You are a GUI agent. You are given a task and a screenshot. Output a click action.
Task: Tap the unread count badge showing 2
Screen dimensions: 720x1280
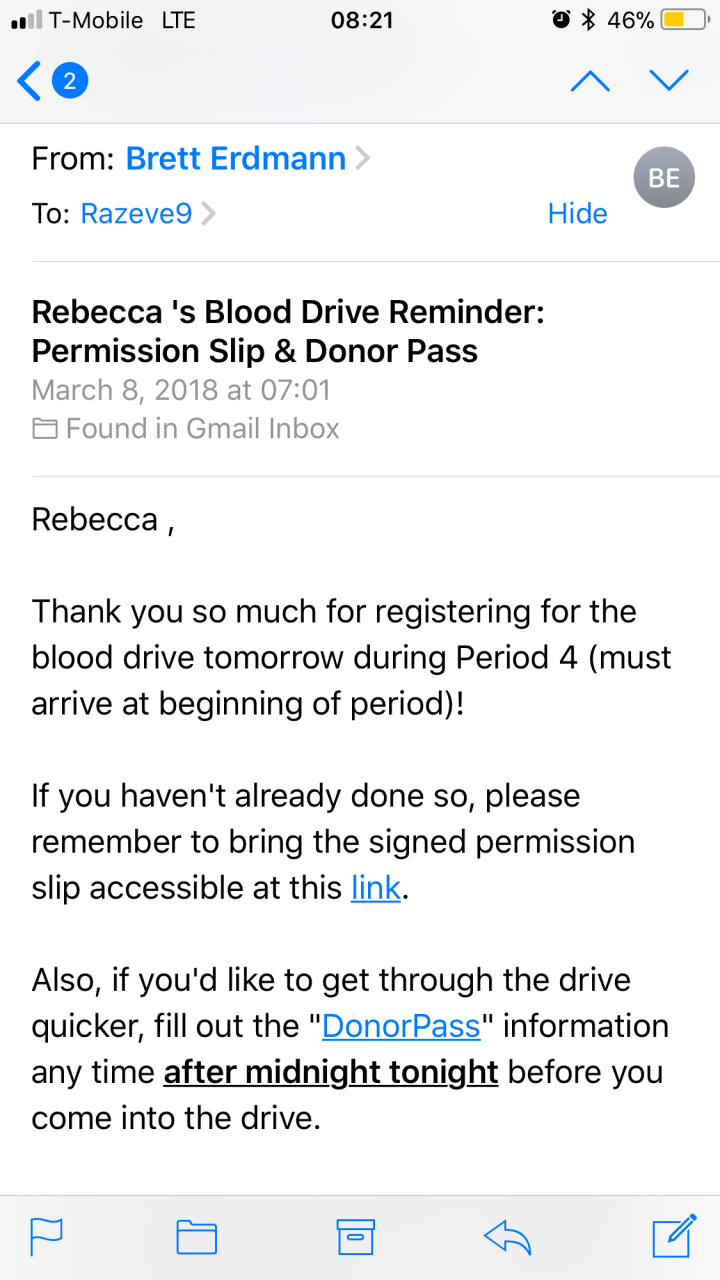click(69, 81)
